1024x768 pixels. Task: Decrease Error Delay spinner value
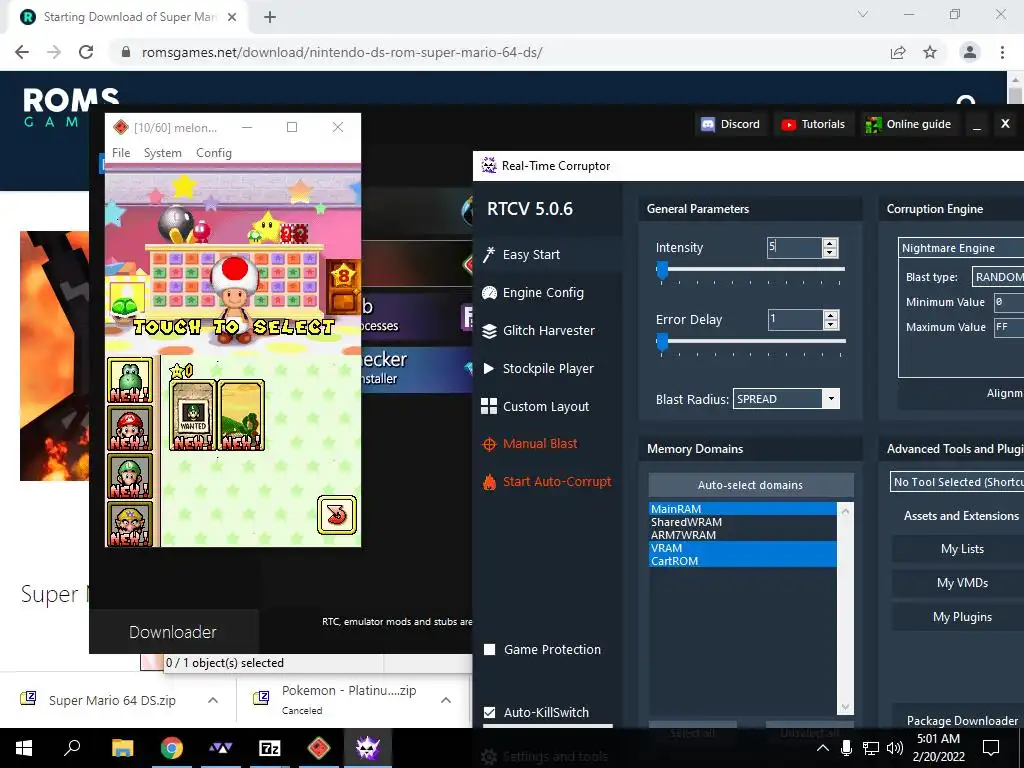(x=830, y=325)
